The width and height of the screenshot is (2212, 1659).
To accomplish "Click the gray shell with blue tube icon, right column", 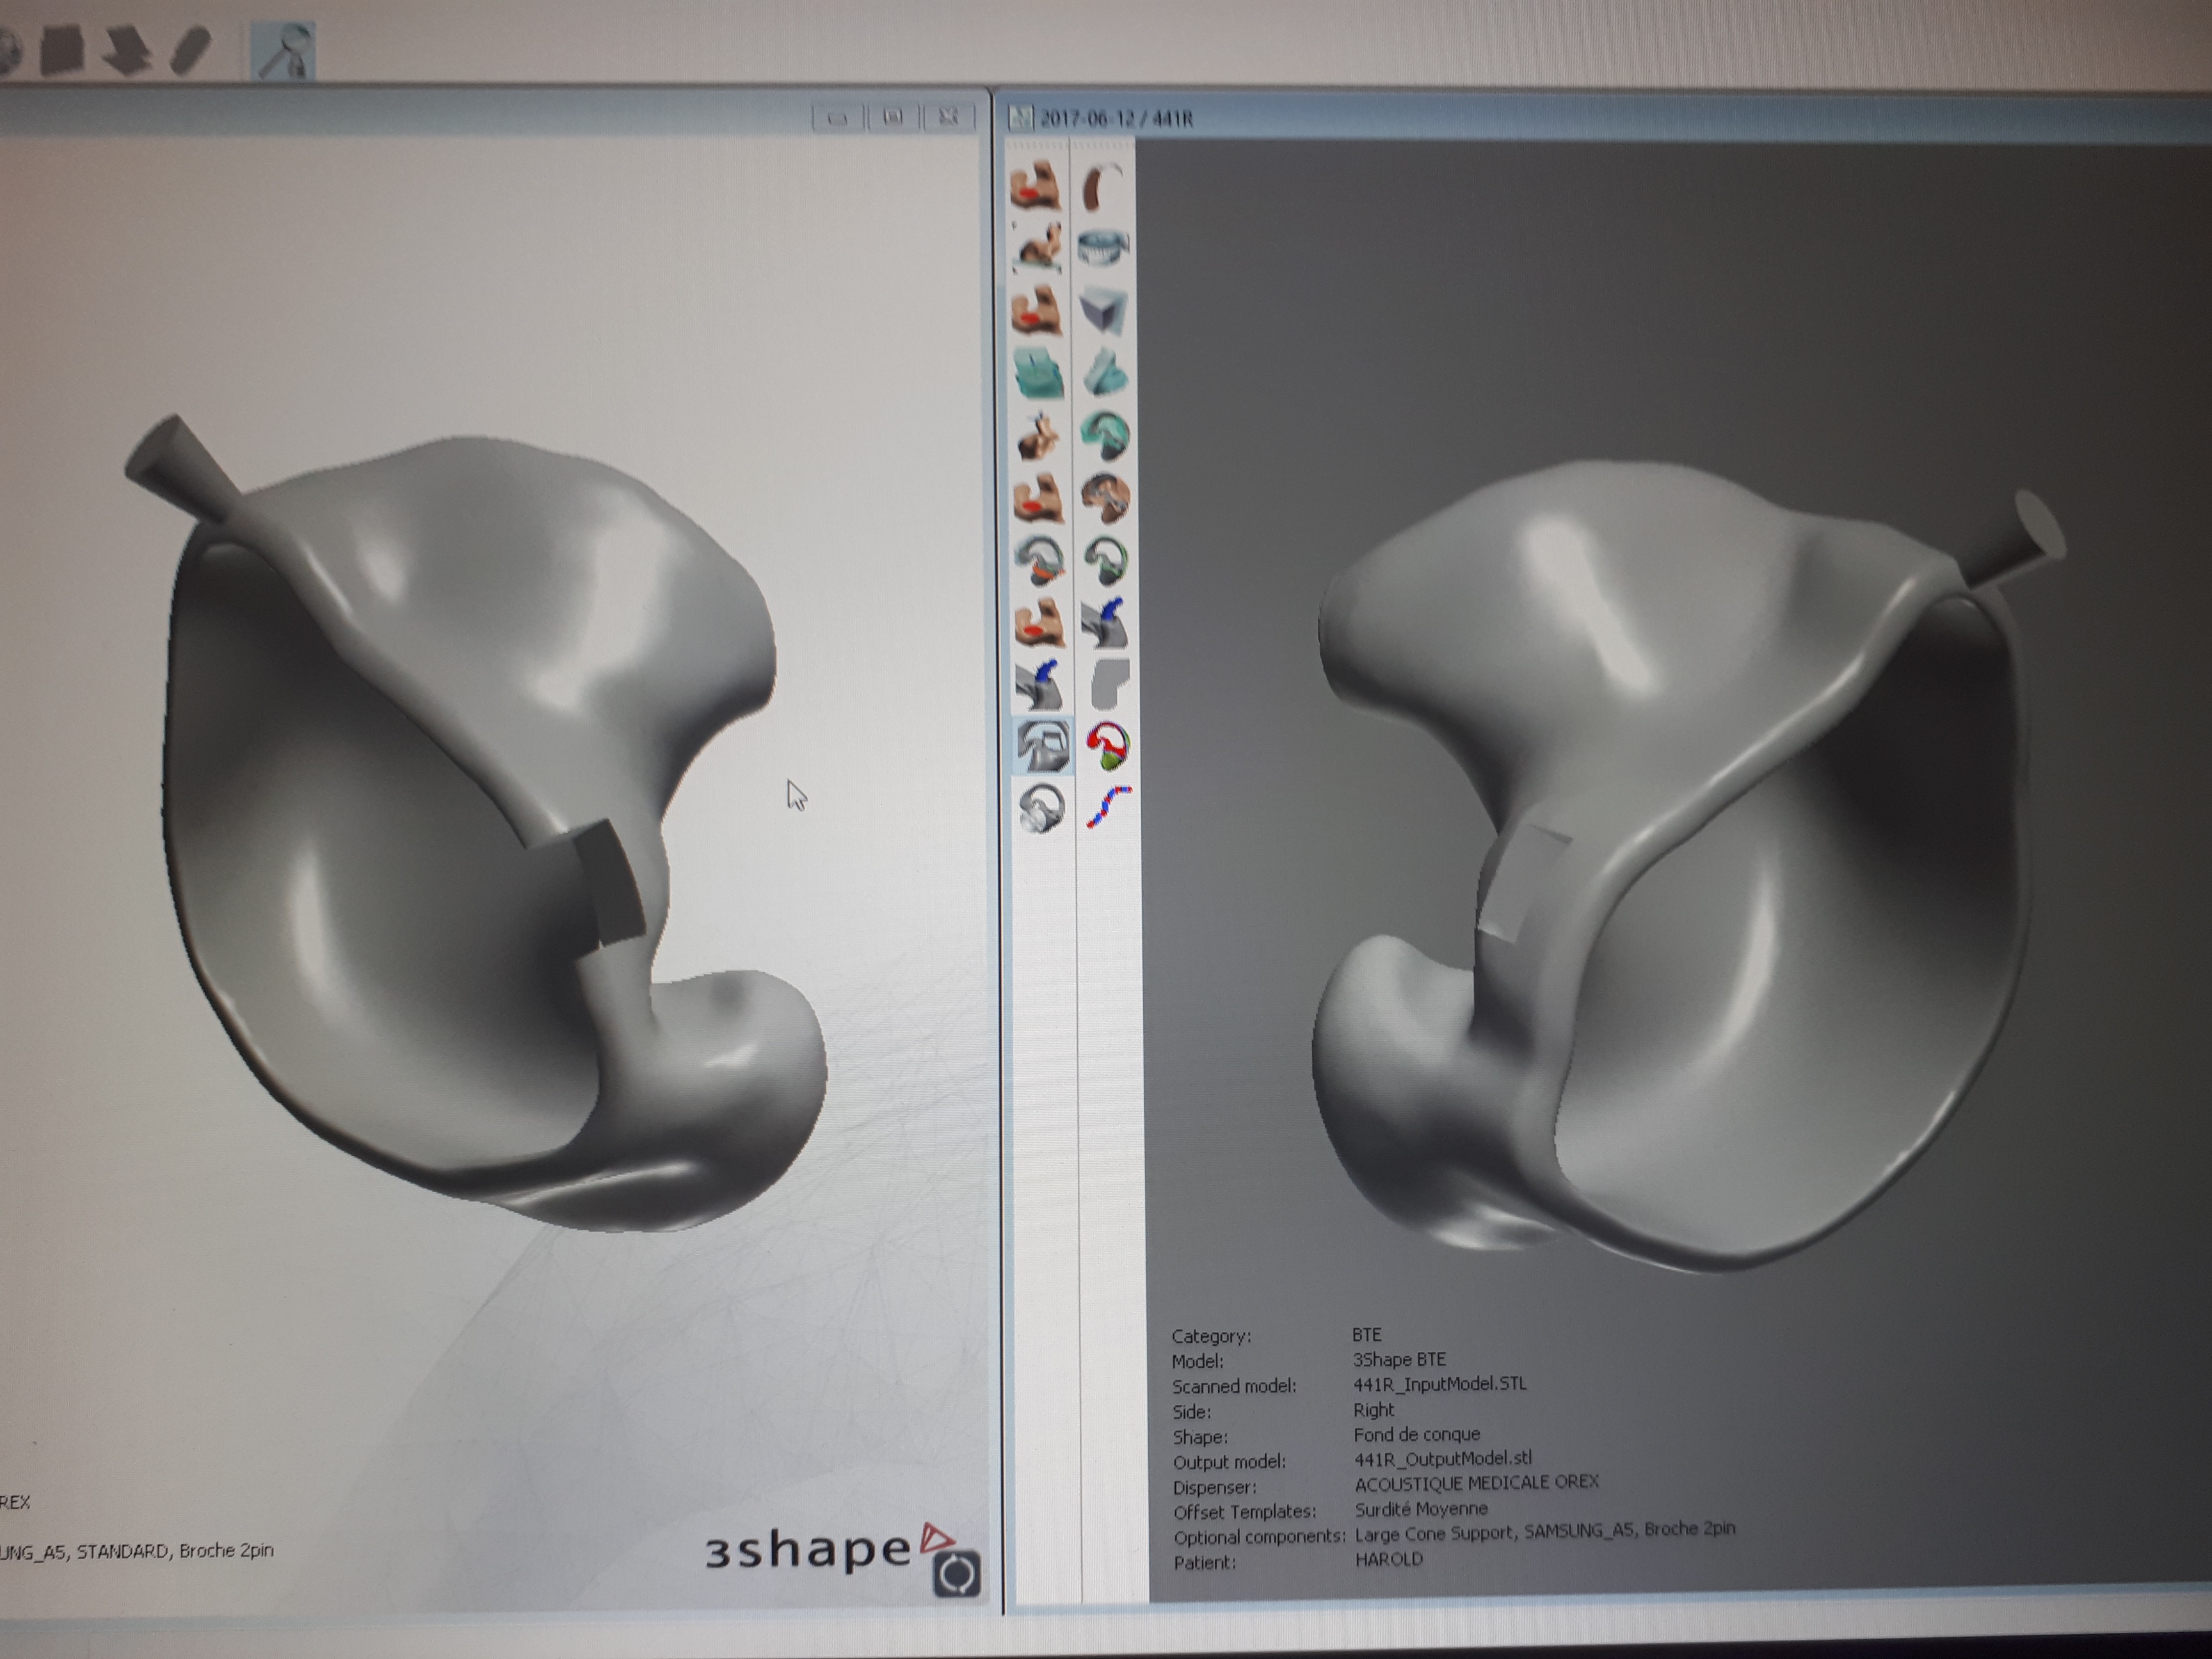I will tap(1105, 623).
